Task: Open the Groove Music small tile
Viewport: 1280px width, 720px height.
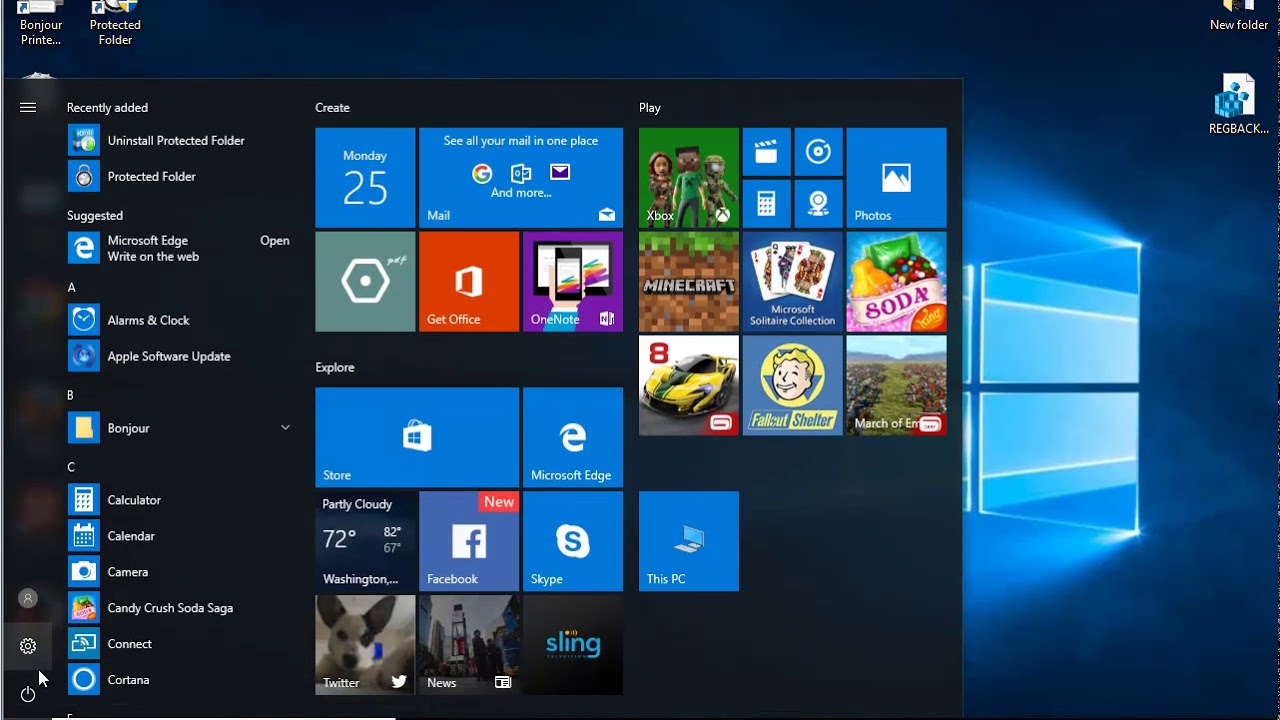Action: tap(819, 152)
